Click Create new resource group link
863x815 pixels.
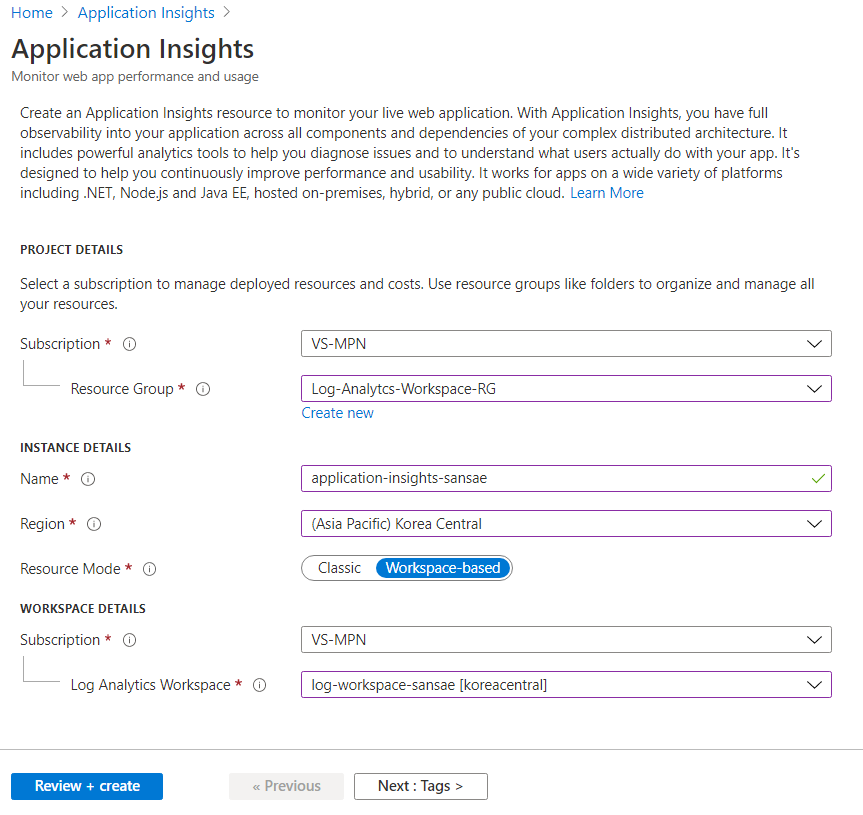pyautogui.click(x=337, y=413)
